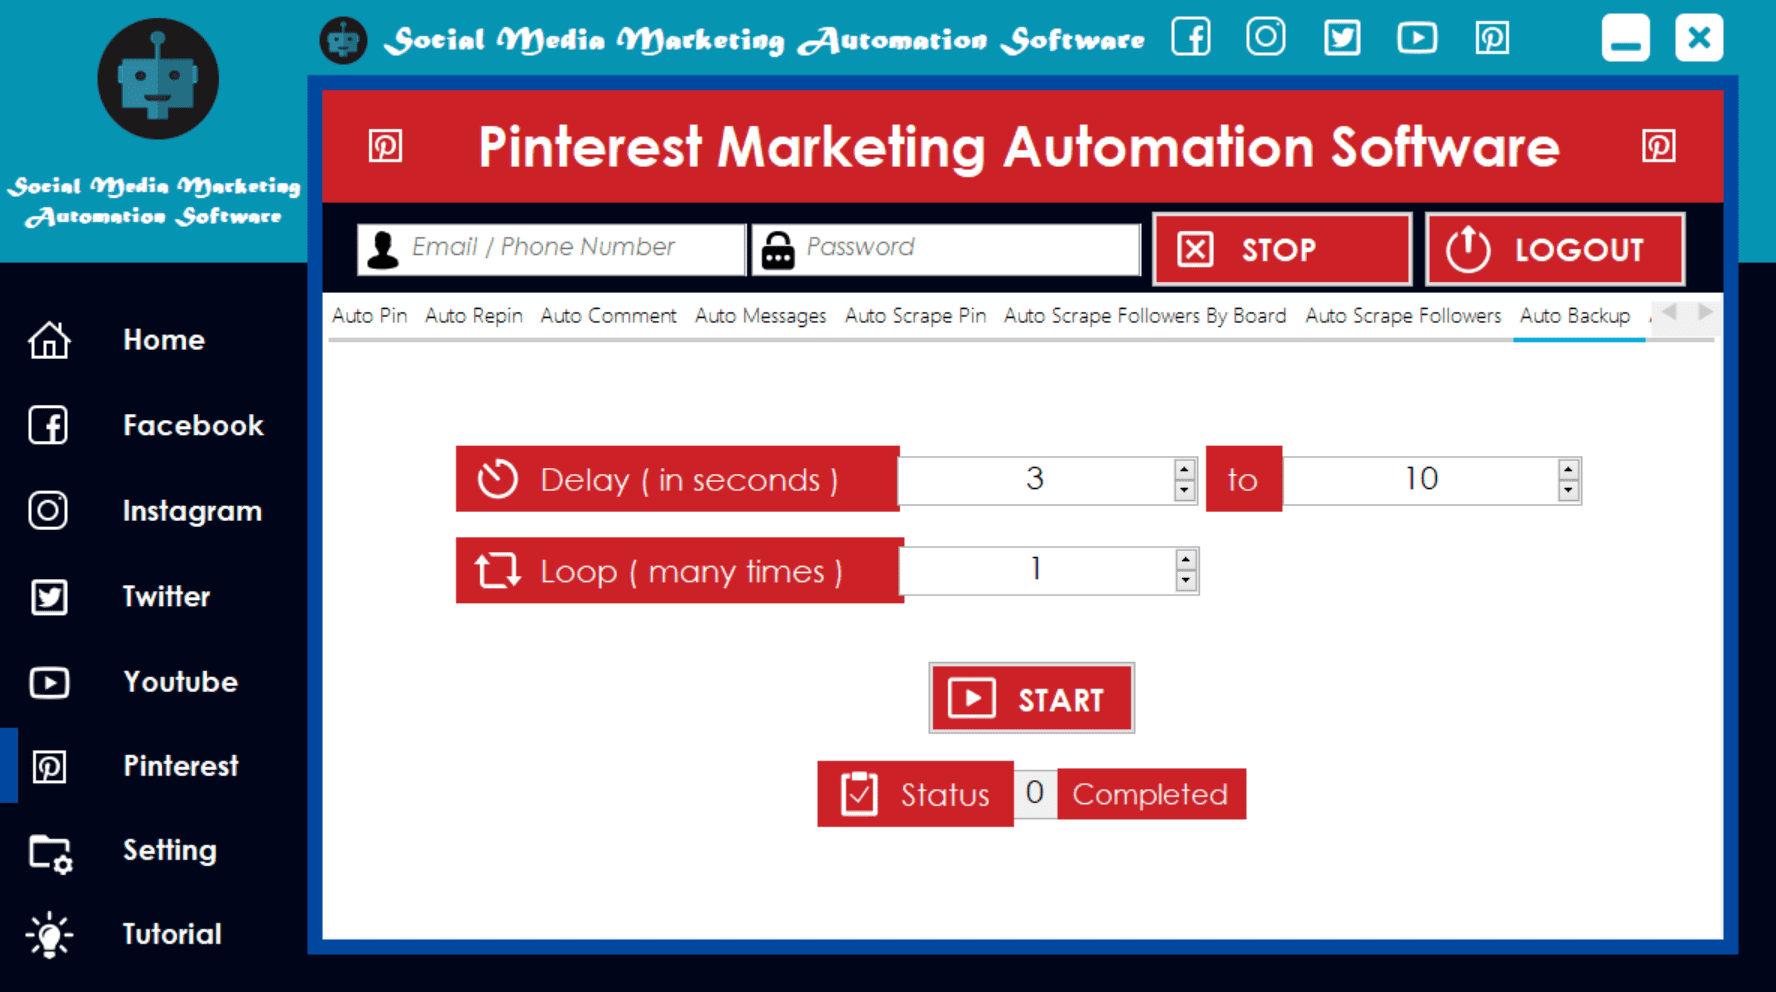
Task: Click the Instagram camera icon in the sidebar
Action: 48,511
